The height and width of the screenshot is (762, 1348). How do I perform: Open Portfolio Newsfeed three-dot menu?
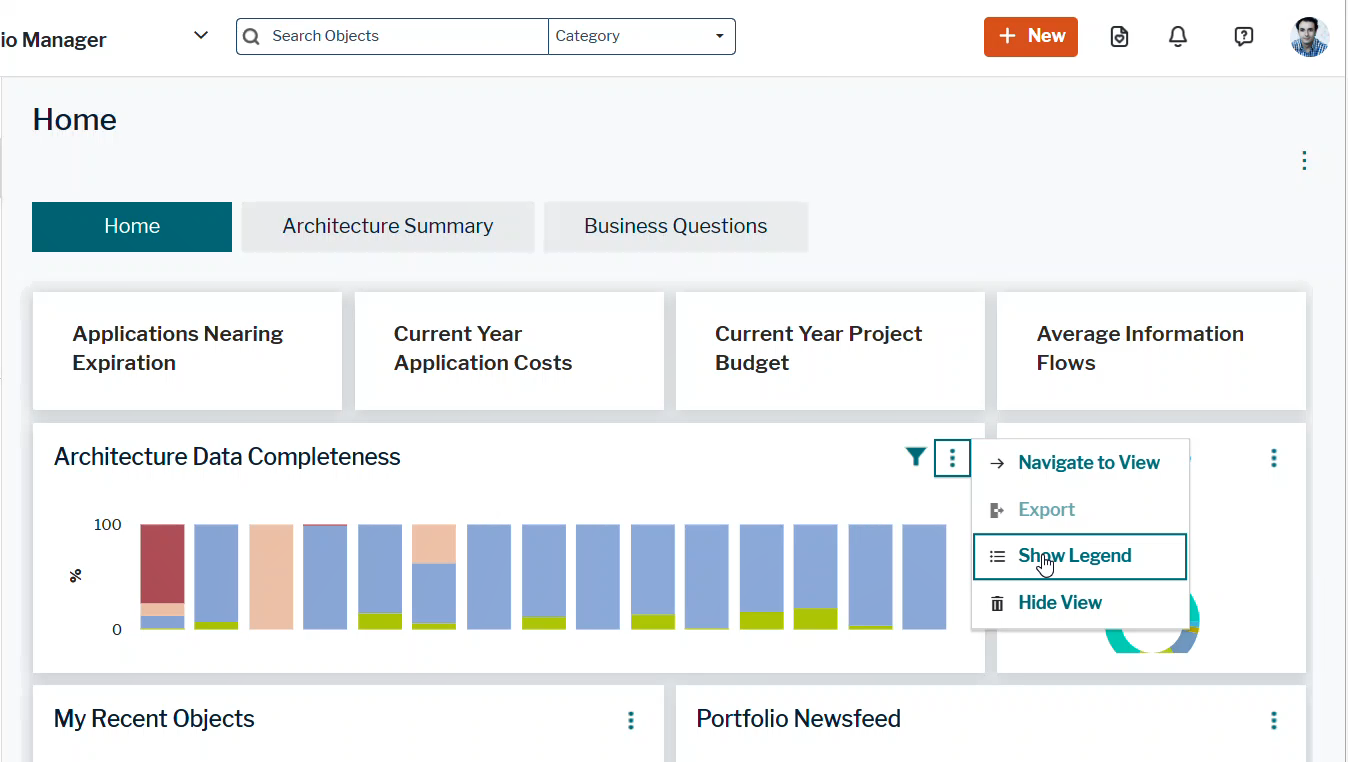1273,720
